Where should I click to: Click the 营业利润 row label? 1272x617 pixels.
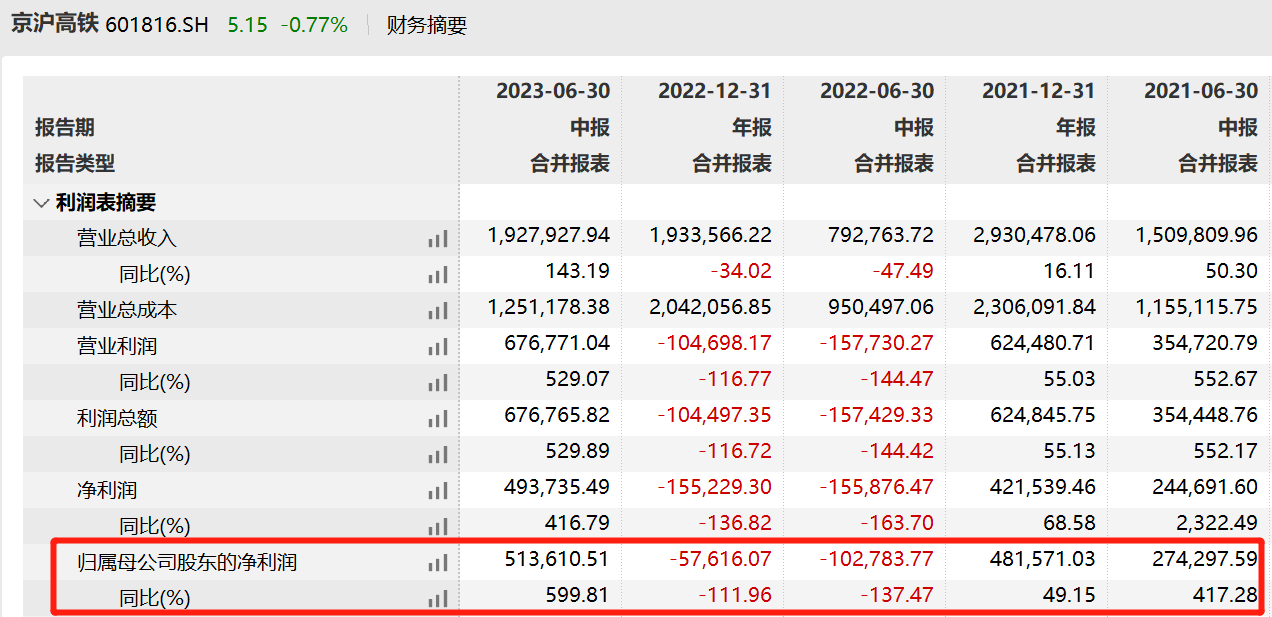pyautogui.click(x=117, y=346)
